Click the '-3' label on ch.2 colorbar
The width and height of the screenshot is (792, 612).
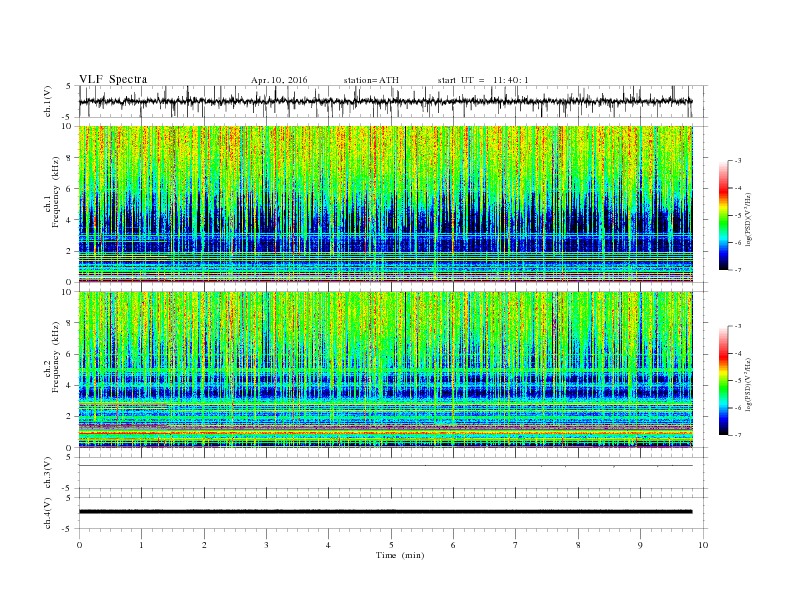point(737,326)
